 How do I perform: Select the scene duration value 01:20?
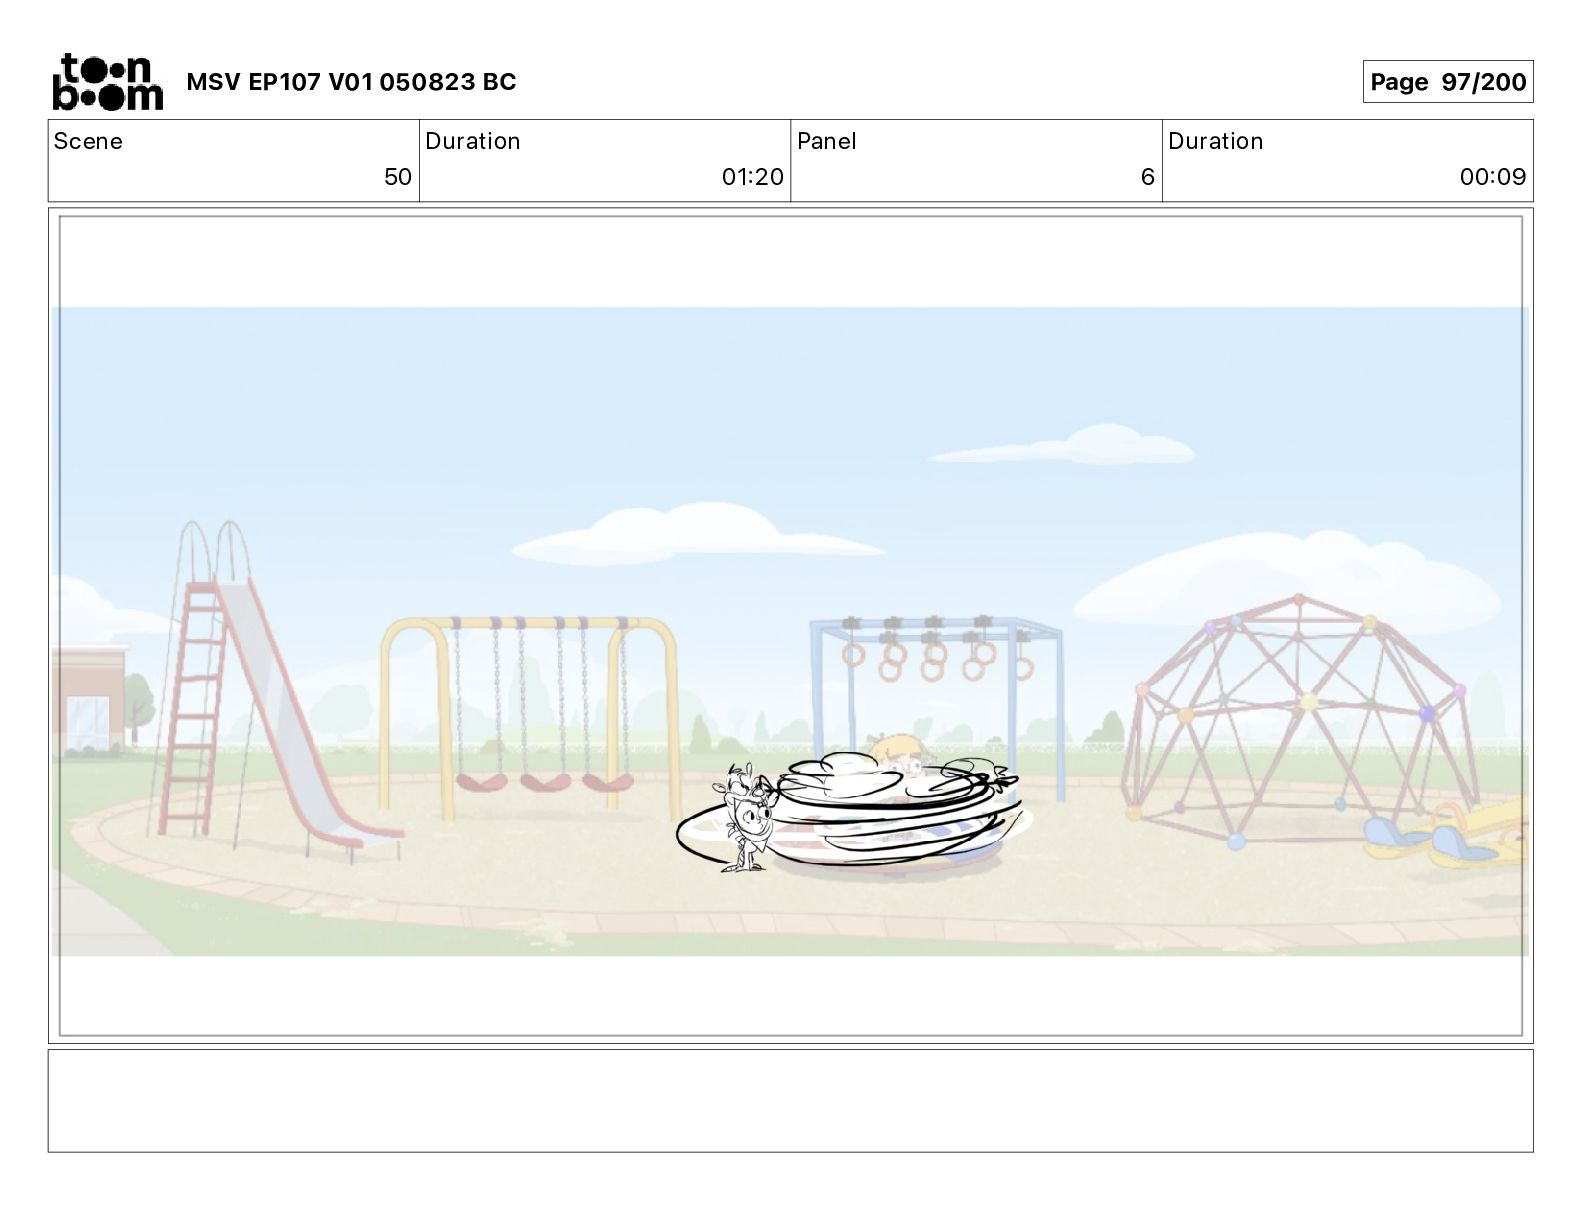[752, 177]
